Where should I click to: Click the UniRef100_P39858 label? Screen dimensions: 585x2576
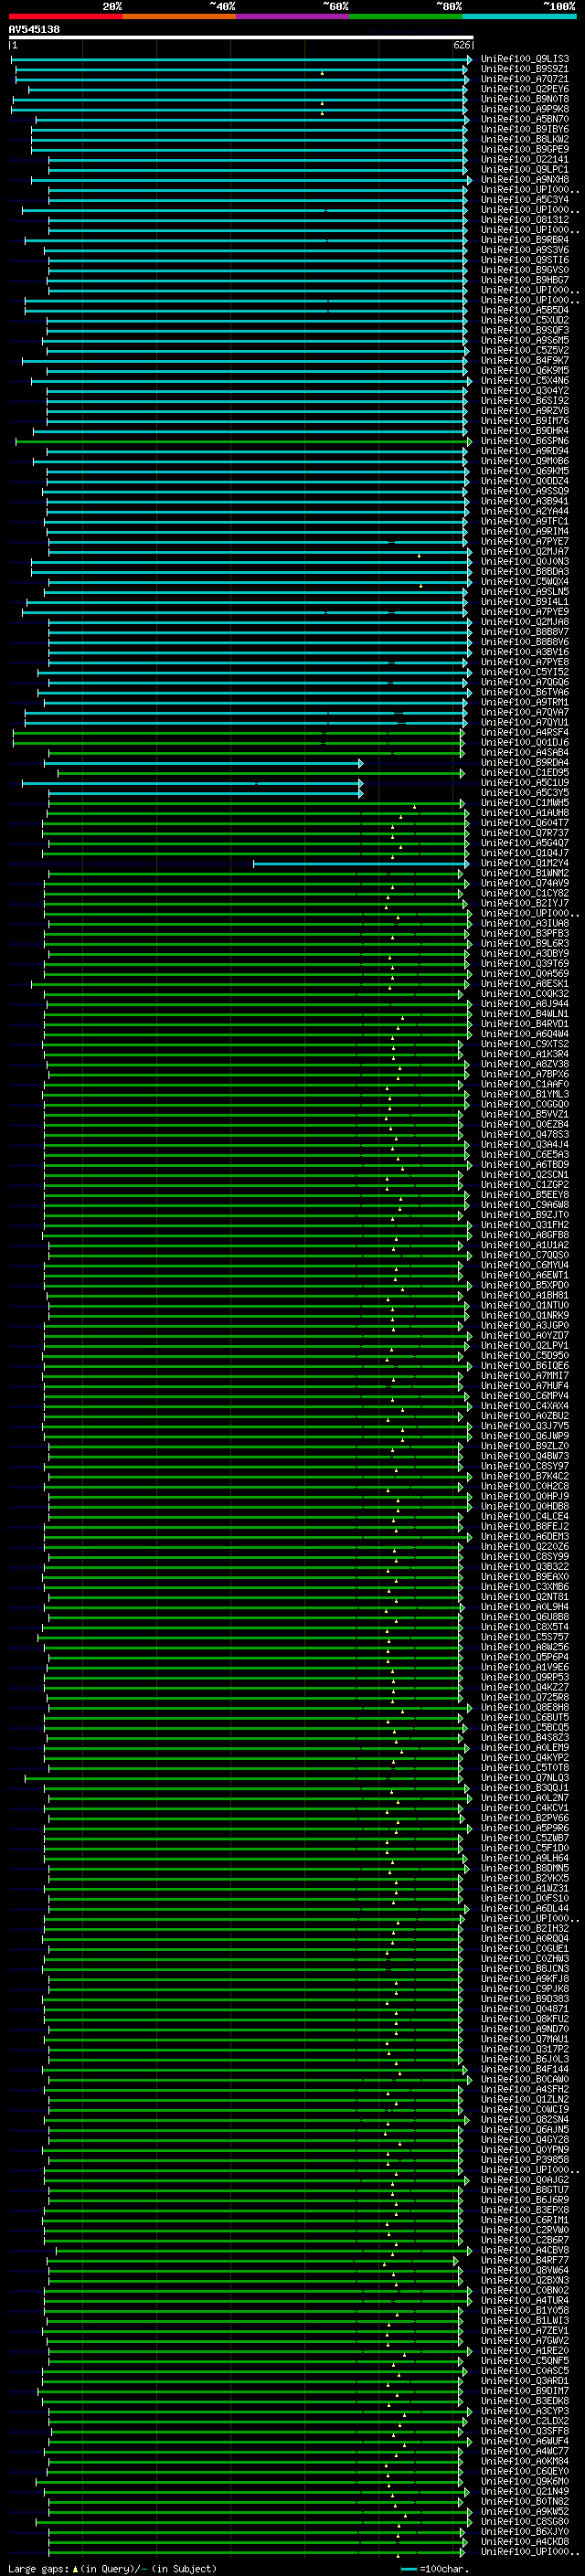tap(525, 2159)
